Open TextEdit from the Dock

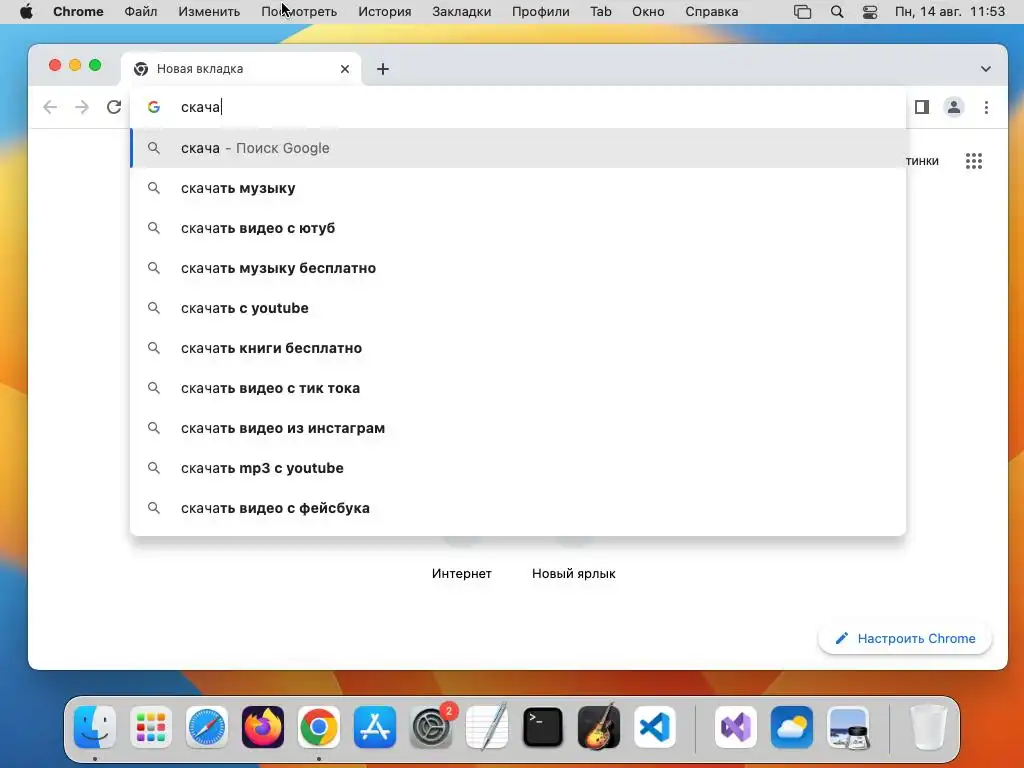[487, 727]
